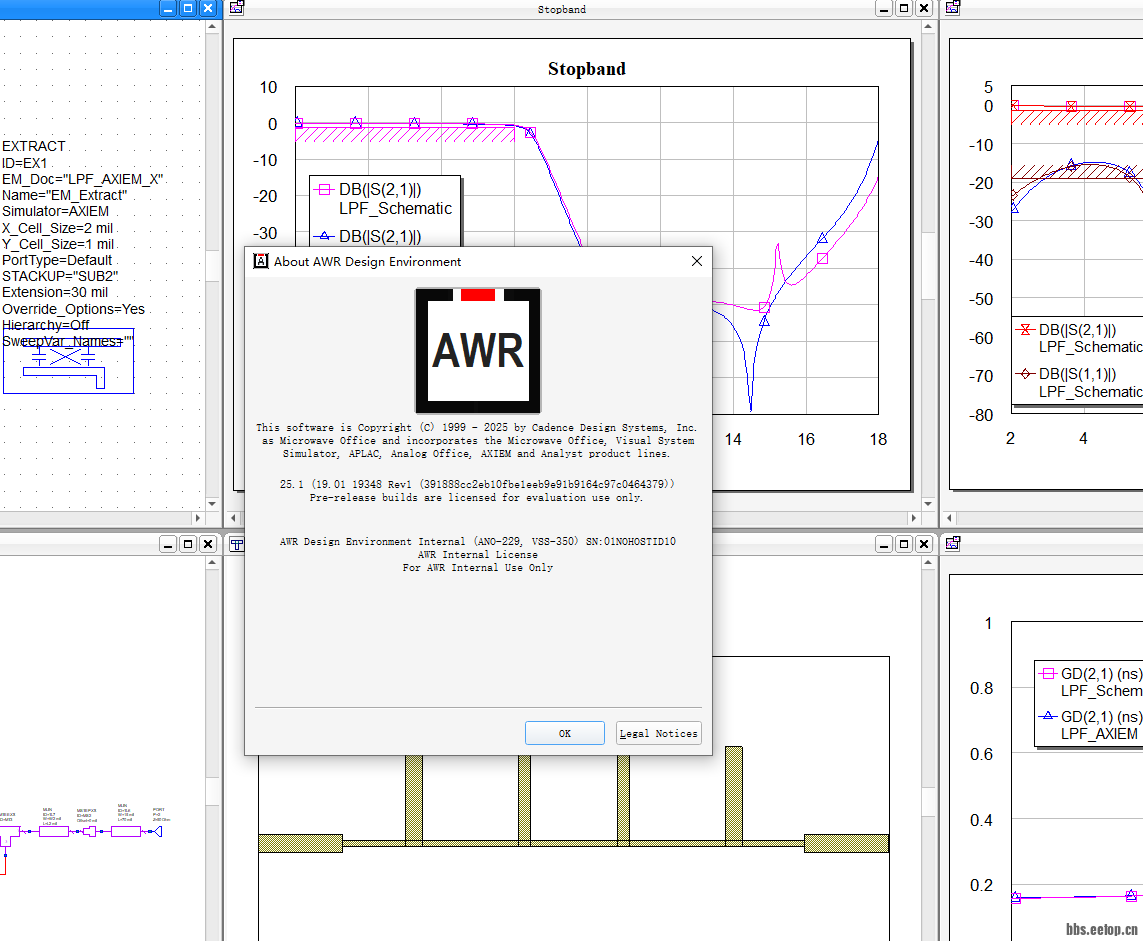The image size is (1143, 941).
Task: Minimize the active EXTRACT schematic window
Action: point(168,8)
